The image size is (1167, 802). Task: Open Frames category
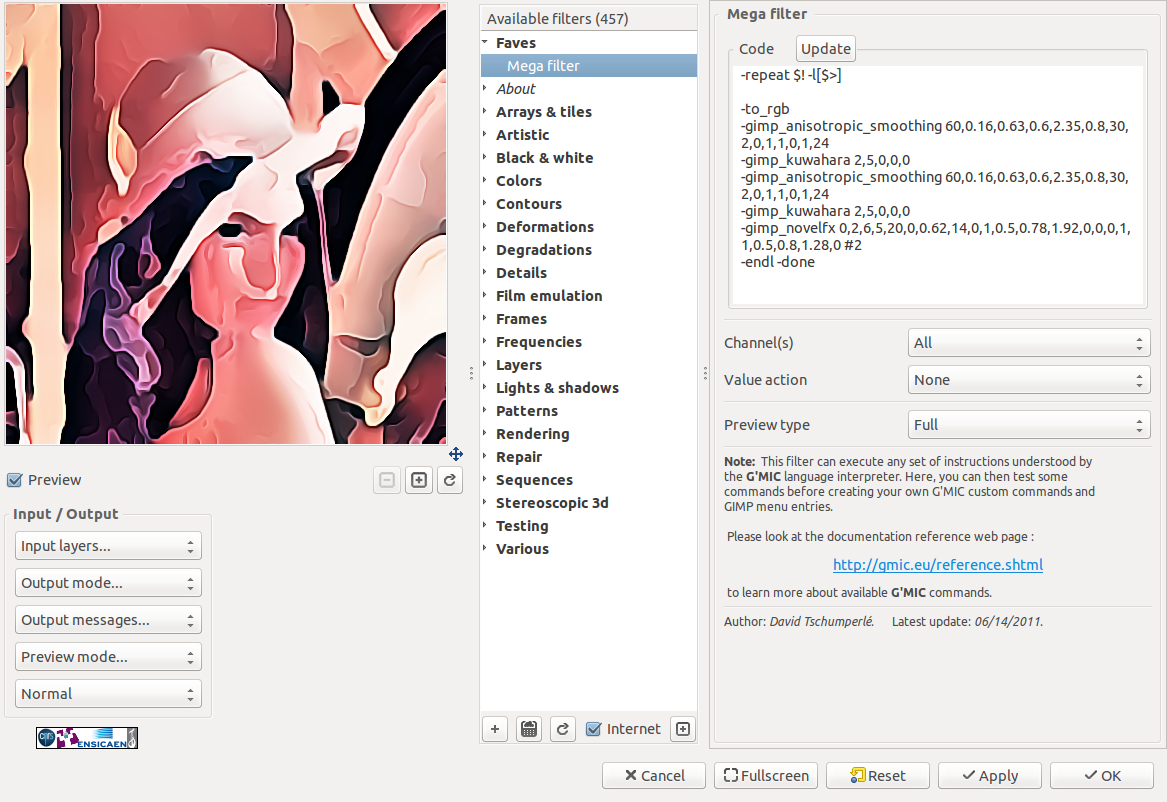[x=589, y=319]
